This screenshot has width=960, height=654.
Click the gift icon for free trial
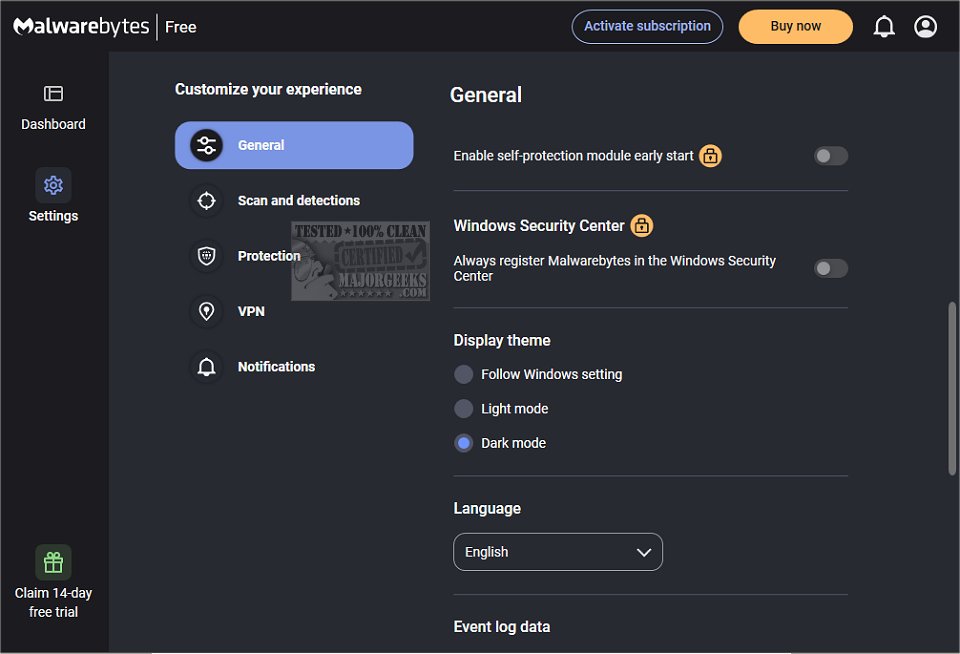53,562
